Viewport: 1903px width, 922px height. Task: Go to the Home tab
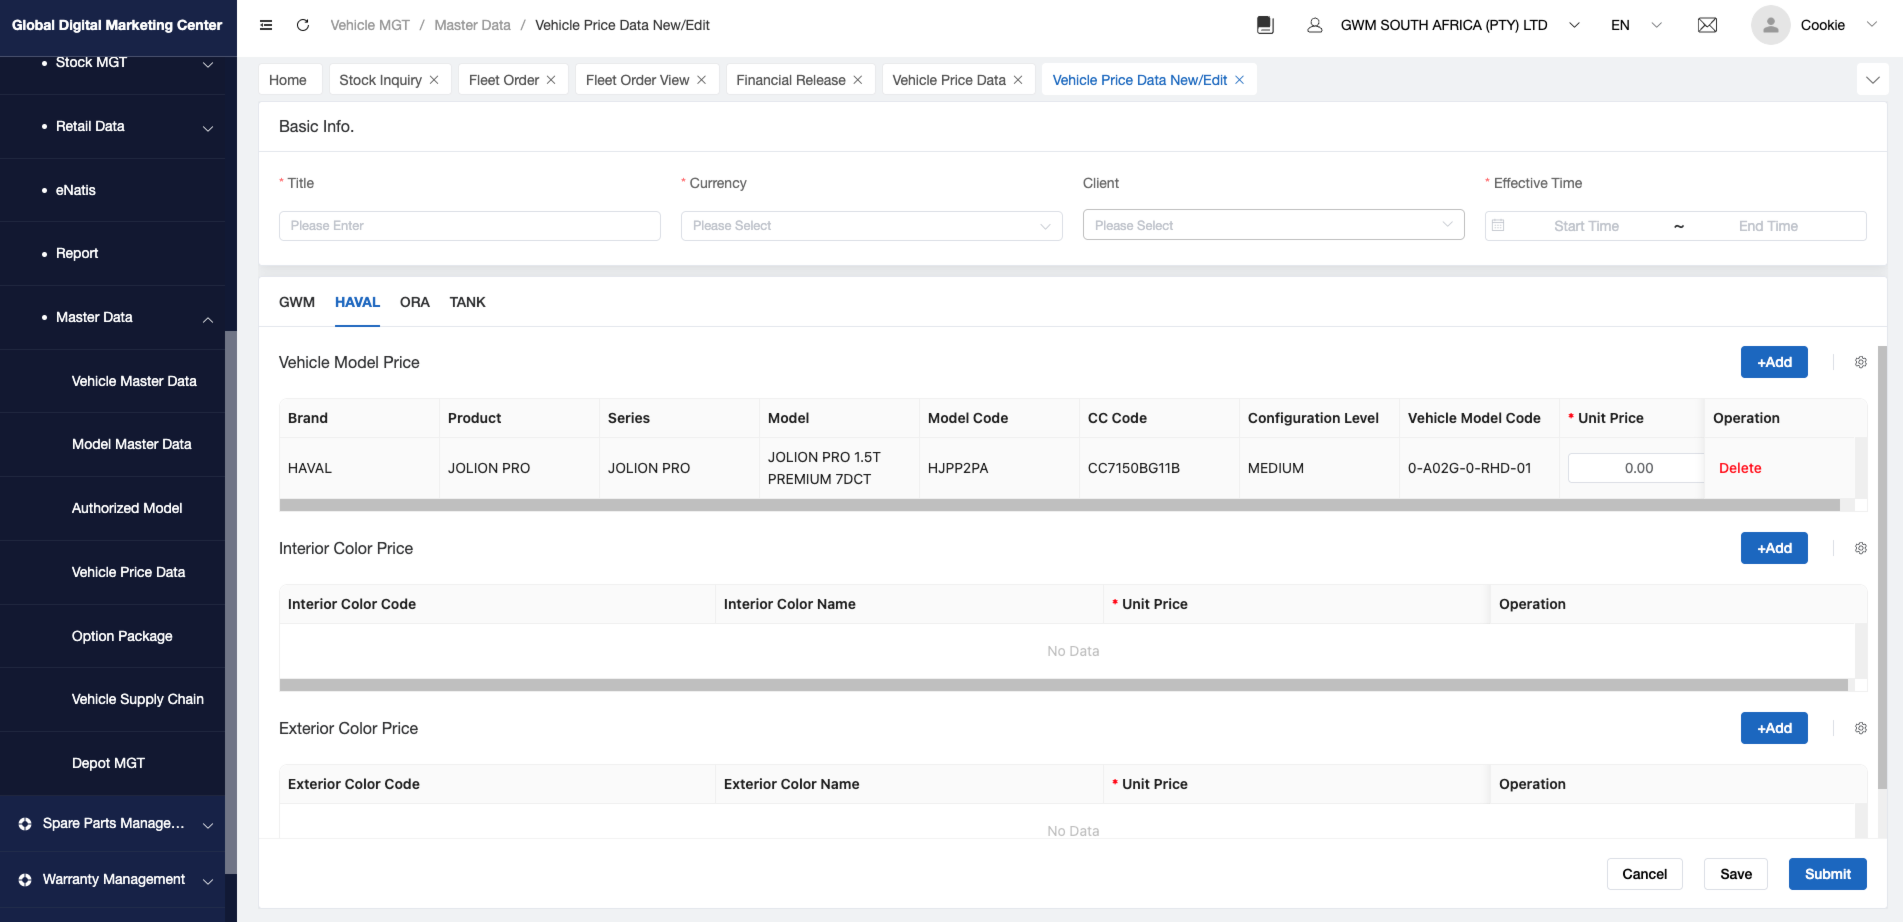tap(288, 80)
